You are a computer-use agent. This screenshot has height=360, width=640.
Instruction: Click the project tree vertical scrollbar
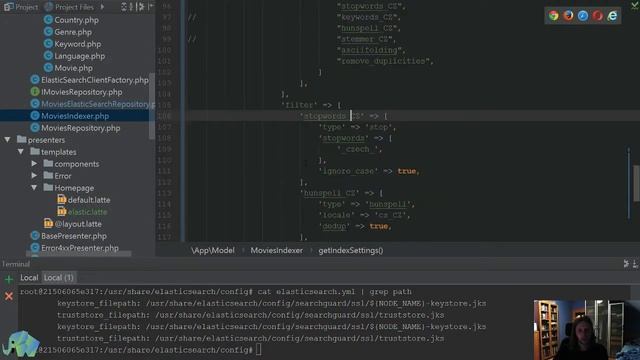pyautogui.click(x=152, y=106)
